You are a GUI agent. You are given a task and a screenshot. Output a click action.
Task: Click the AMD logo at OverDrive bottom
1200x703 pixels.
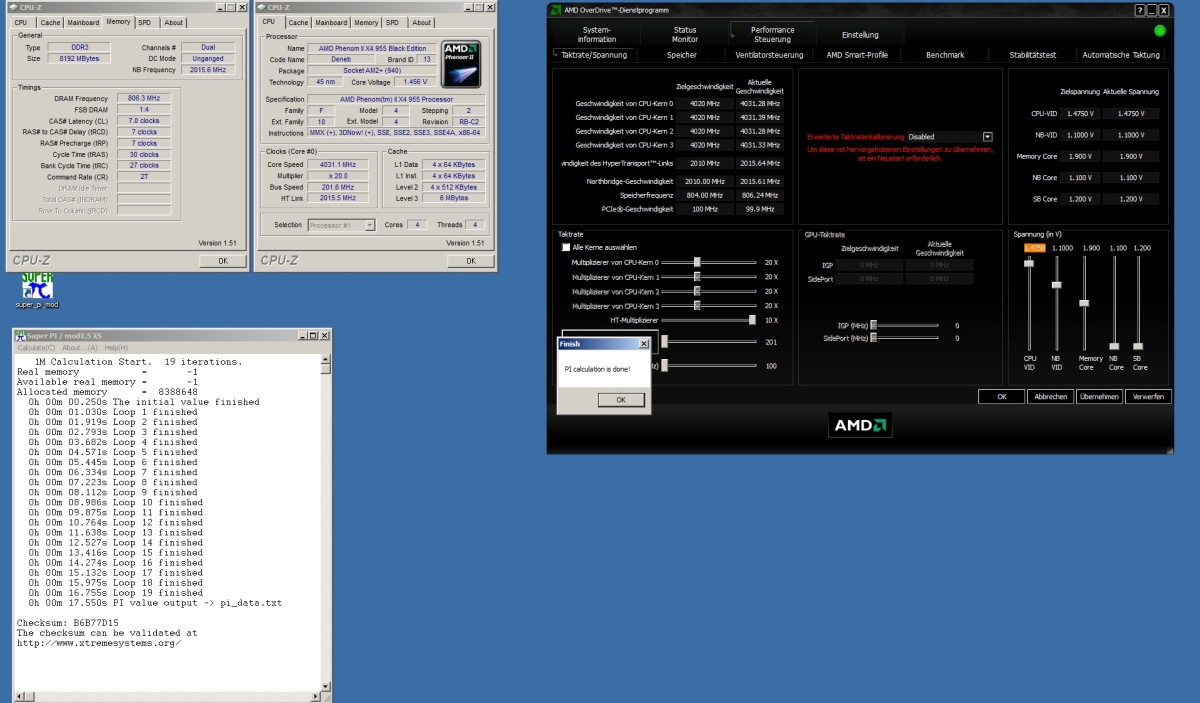pyautogui.click(x=860, y=425)
